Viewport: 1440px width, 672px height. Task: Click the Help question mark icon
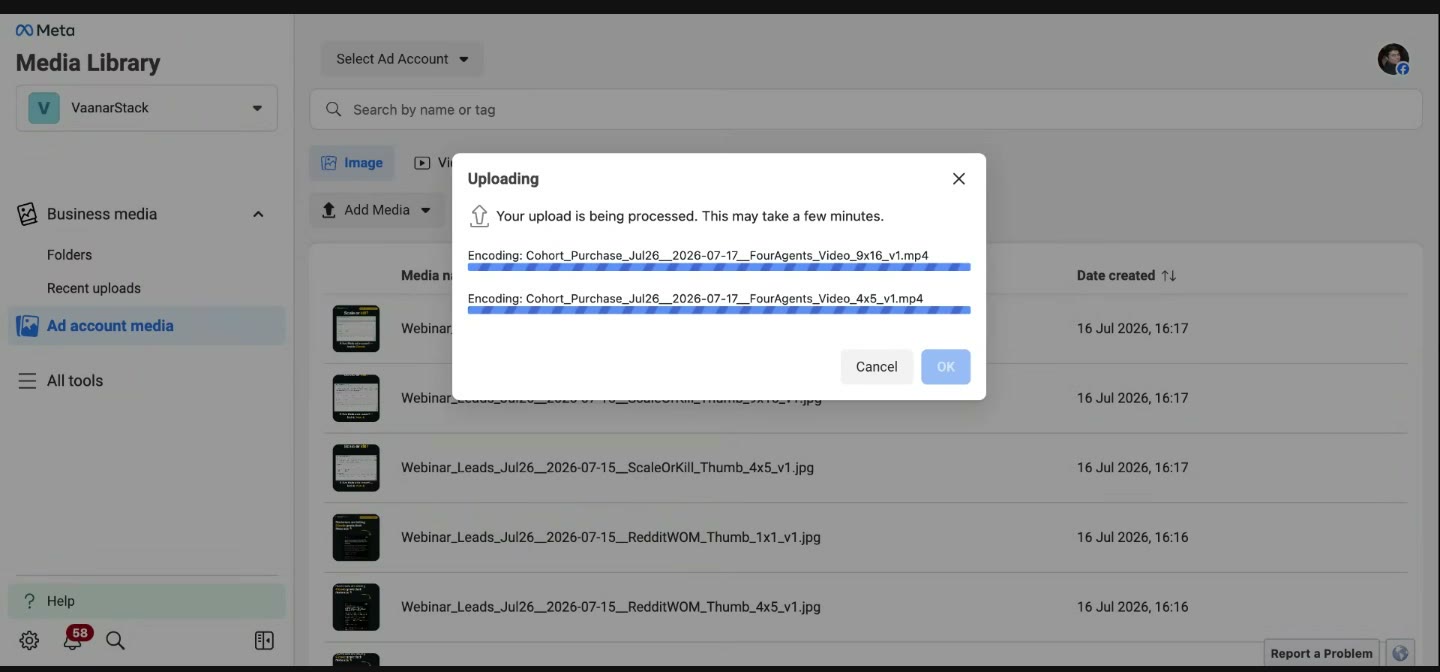click(29, 601)
